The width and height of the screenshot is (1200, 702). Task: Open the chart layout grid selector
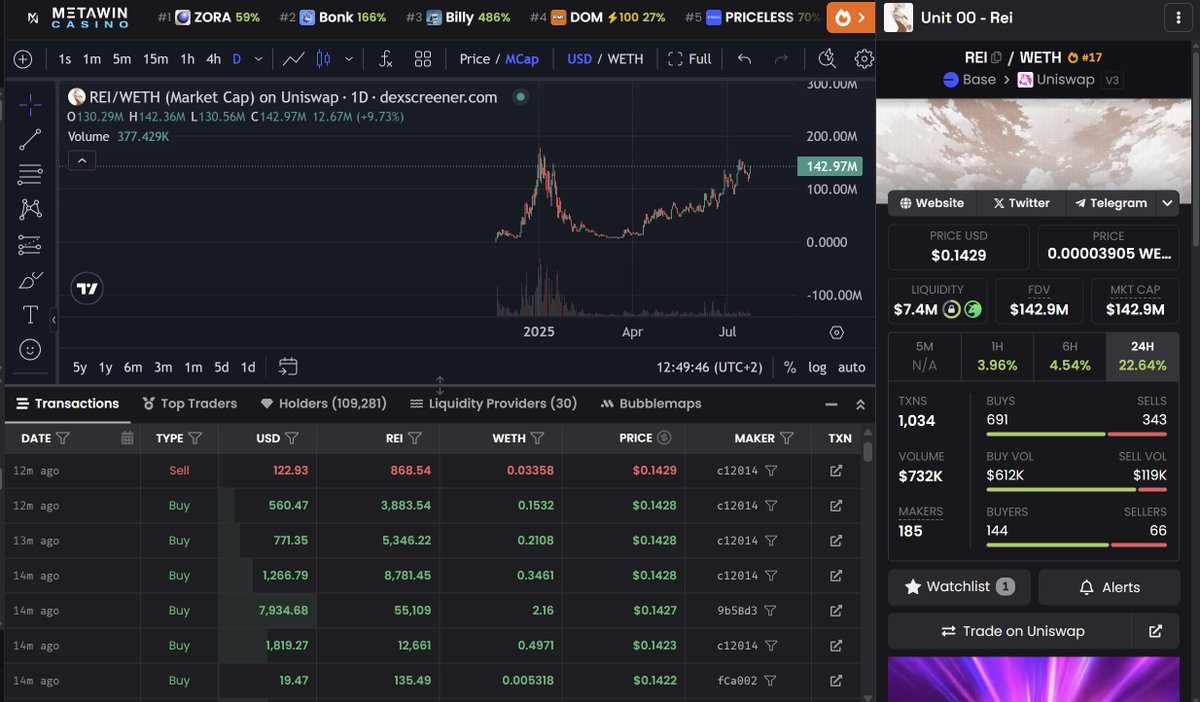click(423, 59)
